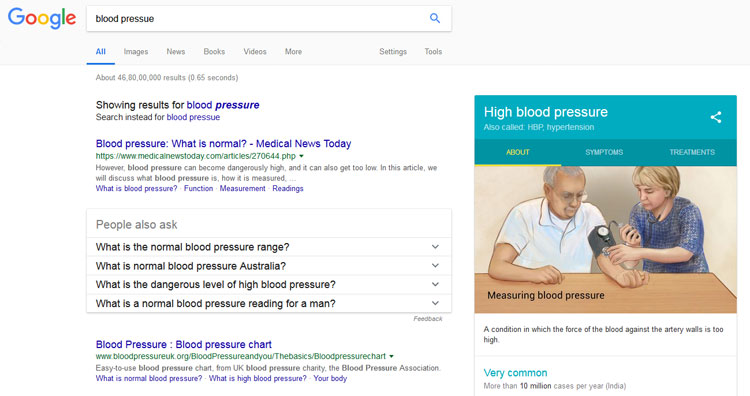Viewport: 750px width, 396px height.
Task: Focus the search box with 'blood pressue'
Action: (269, 19)
